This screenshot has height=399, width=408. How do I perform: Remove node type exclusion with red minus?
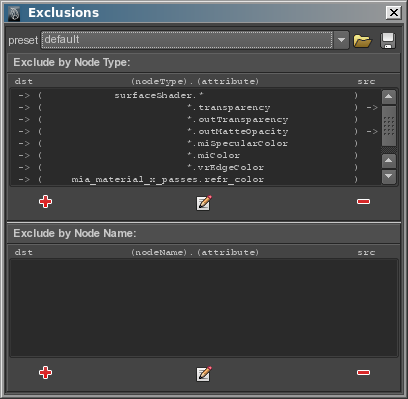(363, 201)
